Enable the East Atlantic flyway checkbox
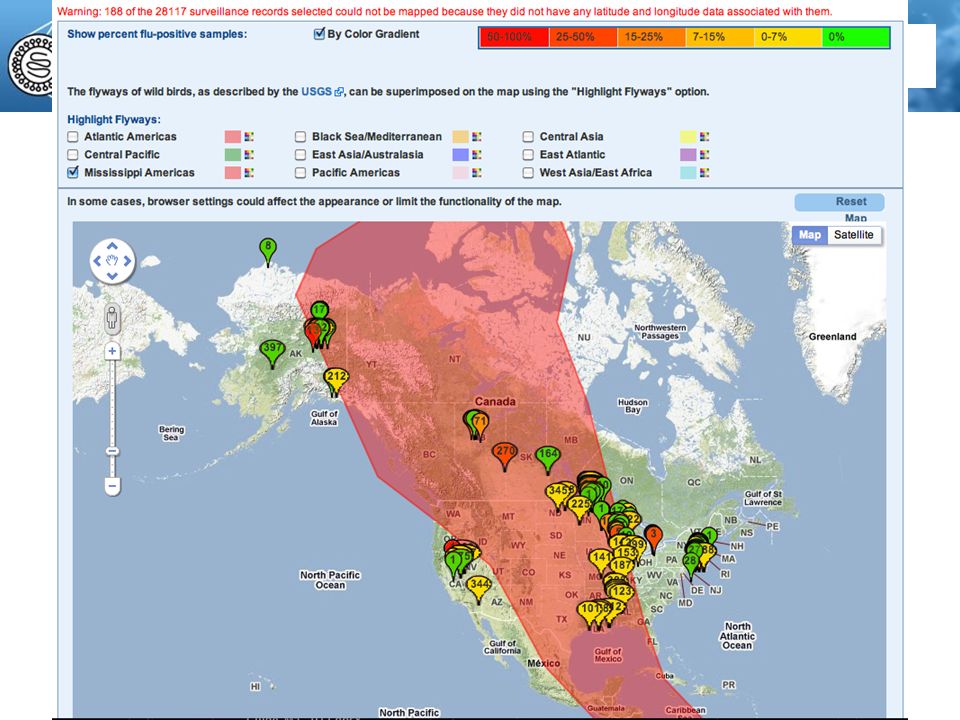The height and width of the screenshot is (720, 960). 528,154
